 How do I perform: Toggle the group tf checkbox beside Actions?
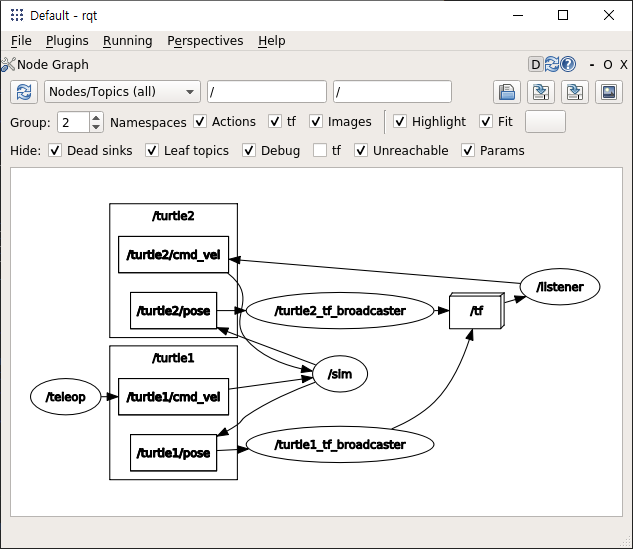click(x=275, y=122)
